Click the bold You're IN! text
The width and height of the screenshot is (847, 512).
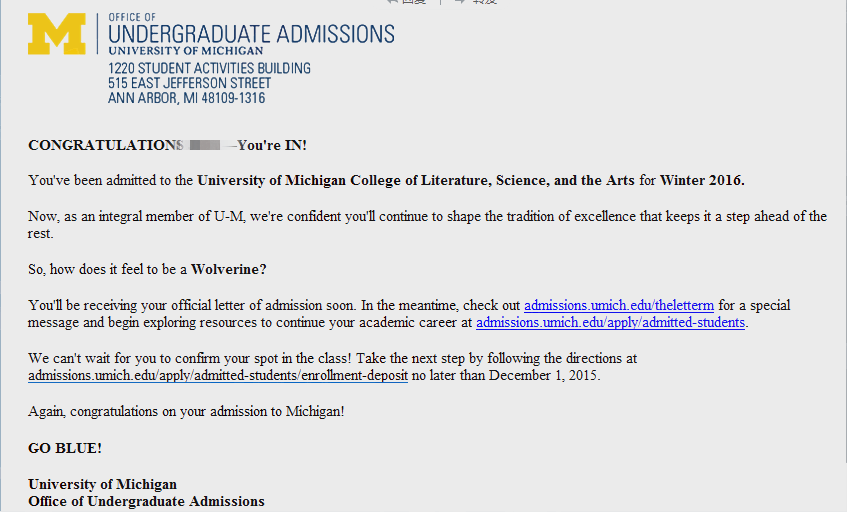pos(272,145)
